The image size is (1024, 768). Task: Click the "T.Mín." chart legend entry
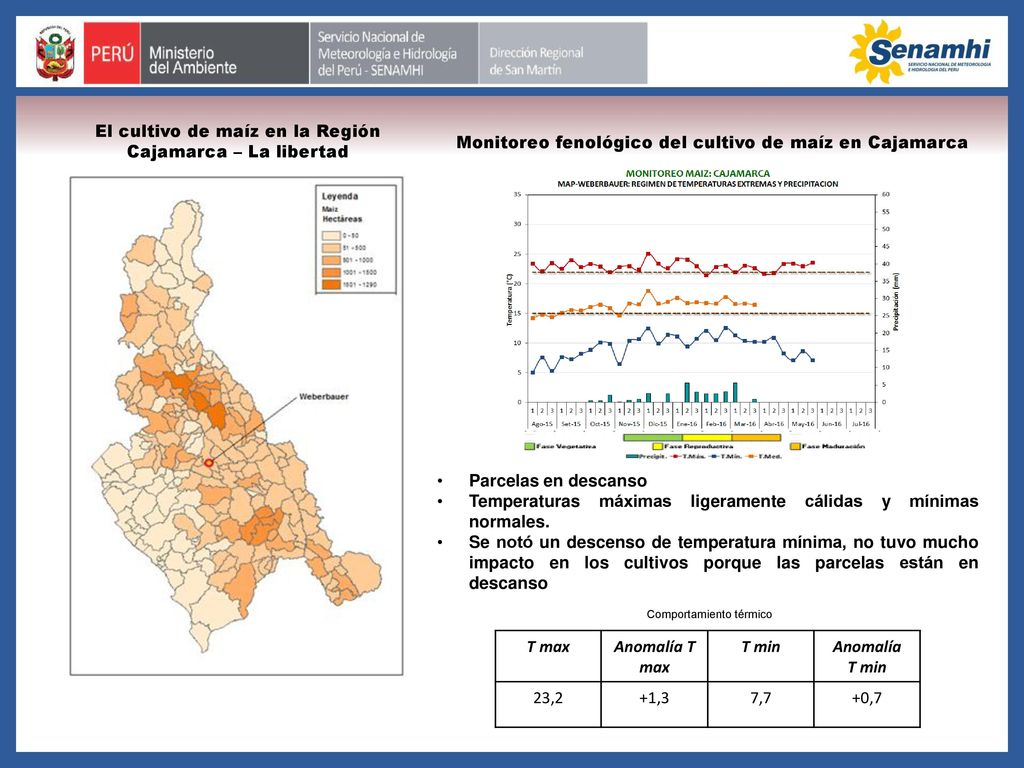tap(725, 456)
